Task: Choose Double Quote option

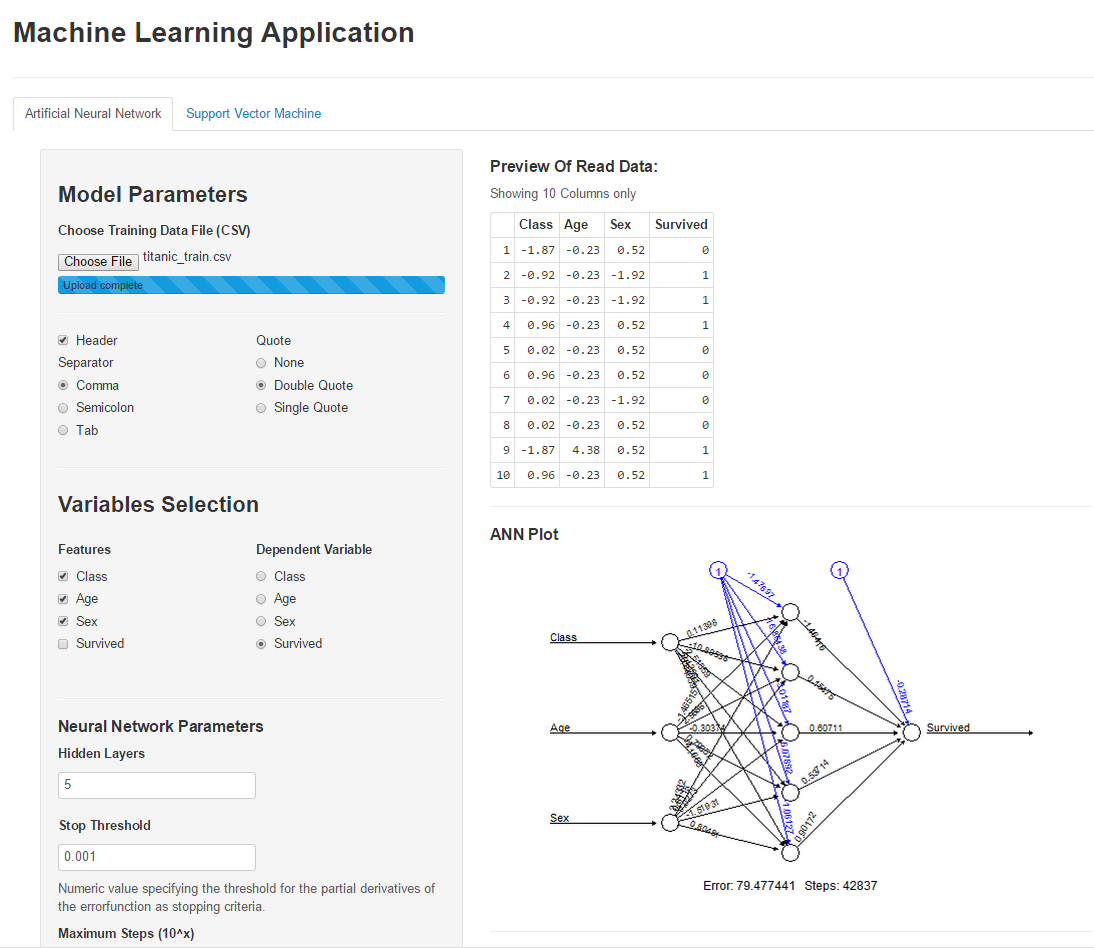Action: (x=261, y=385)
